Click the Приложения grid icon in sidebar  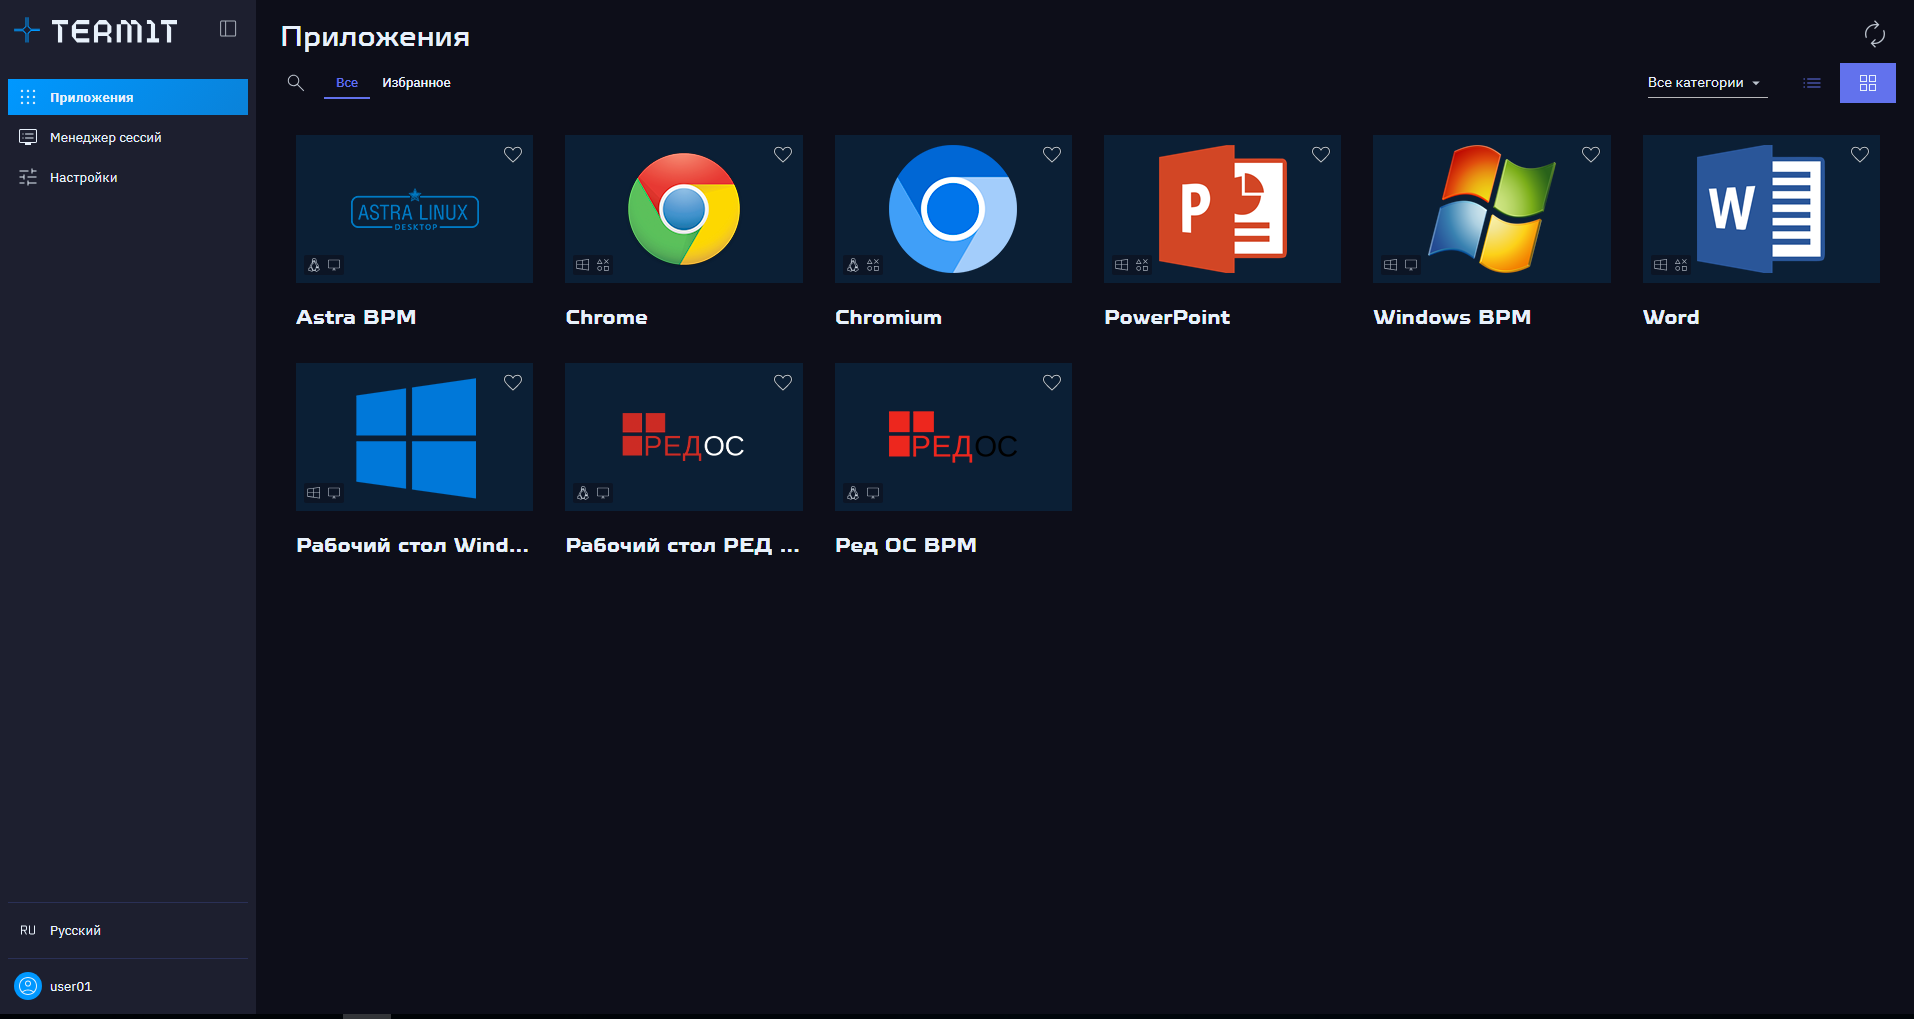(x=28, y=97)
